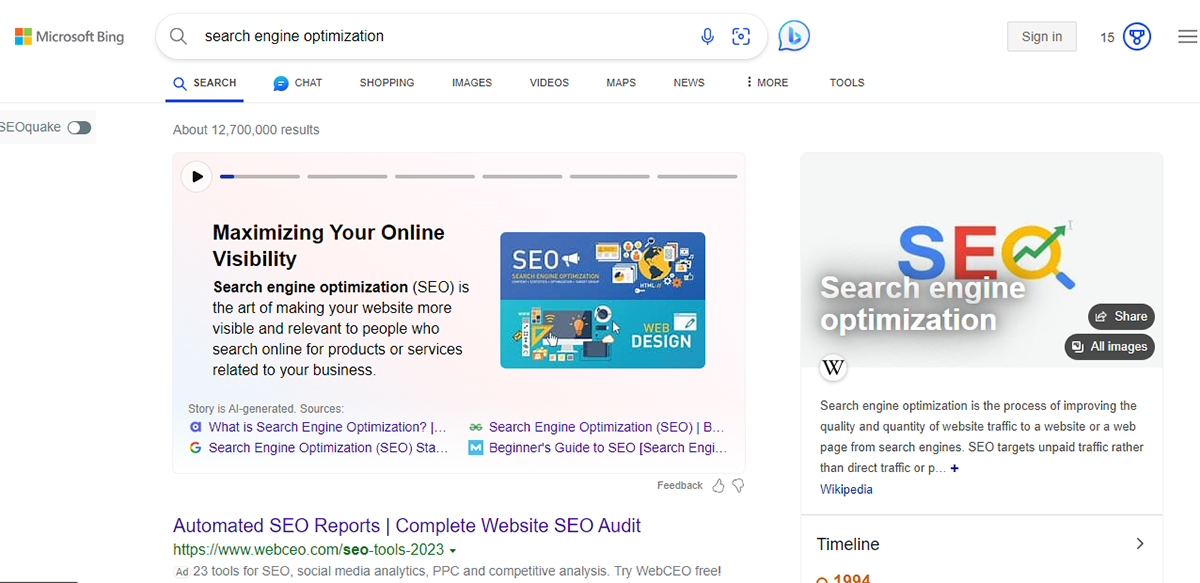1200x583 pixels.
Task: Jump to third story progress segment
Action: tap(435, 177)
